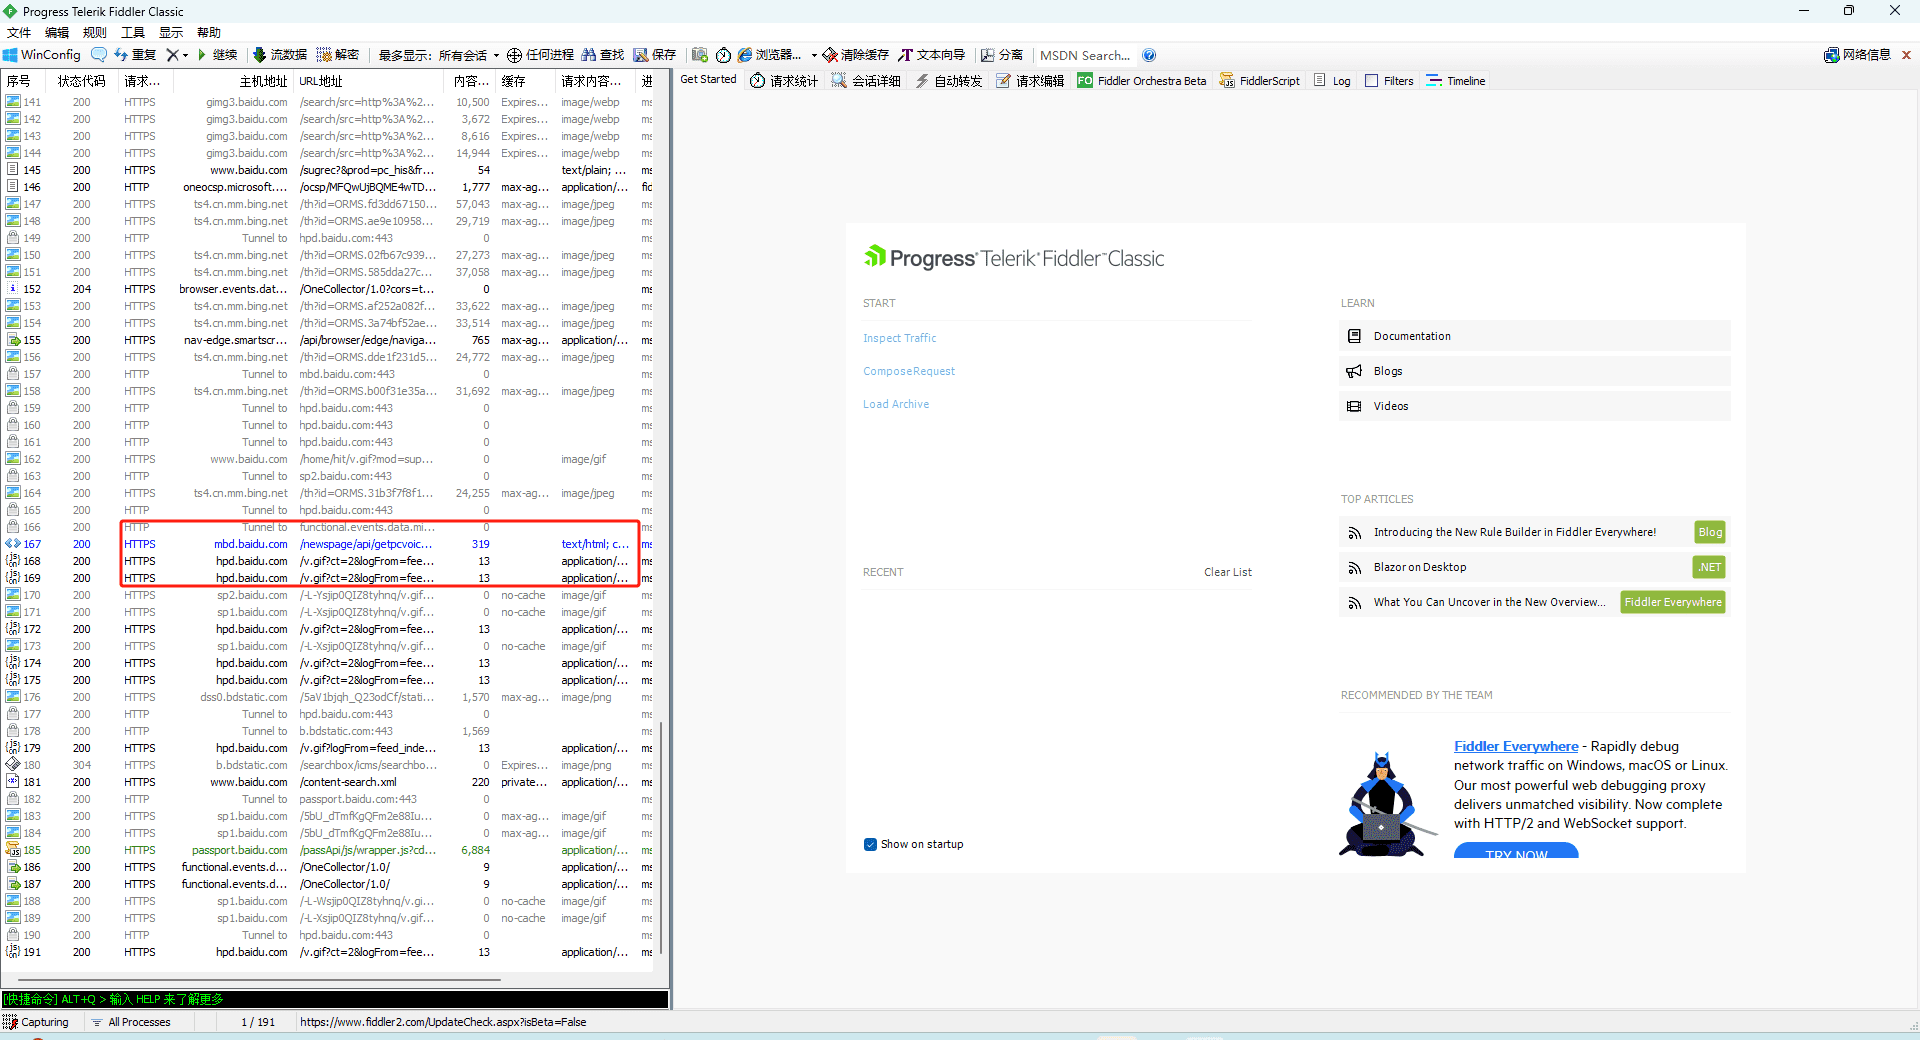
Task: Click the timer stopwatch toolbar icon
Action: (x=723, y=55)
